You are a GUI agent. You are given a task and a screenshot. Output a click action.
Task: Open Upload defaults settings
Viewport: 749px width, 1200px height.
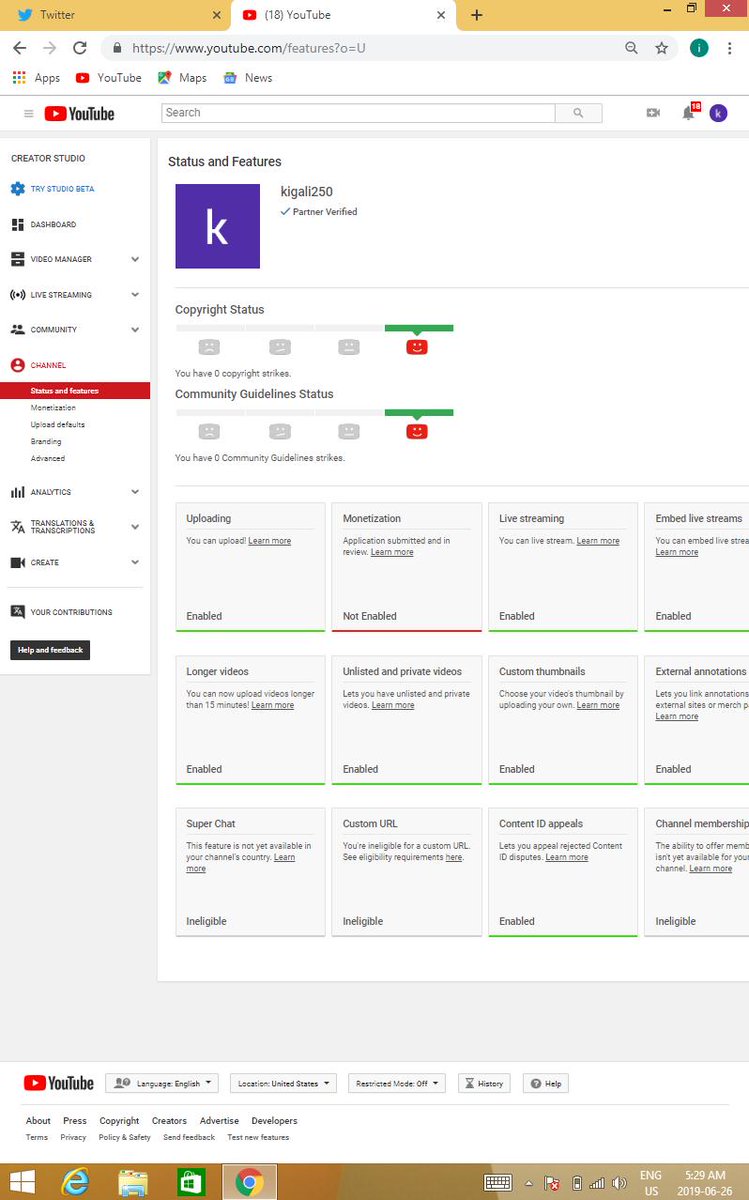click(57, 425)
